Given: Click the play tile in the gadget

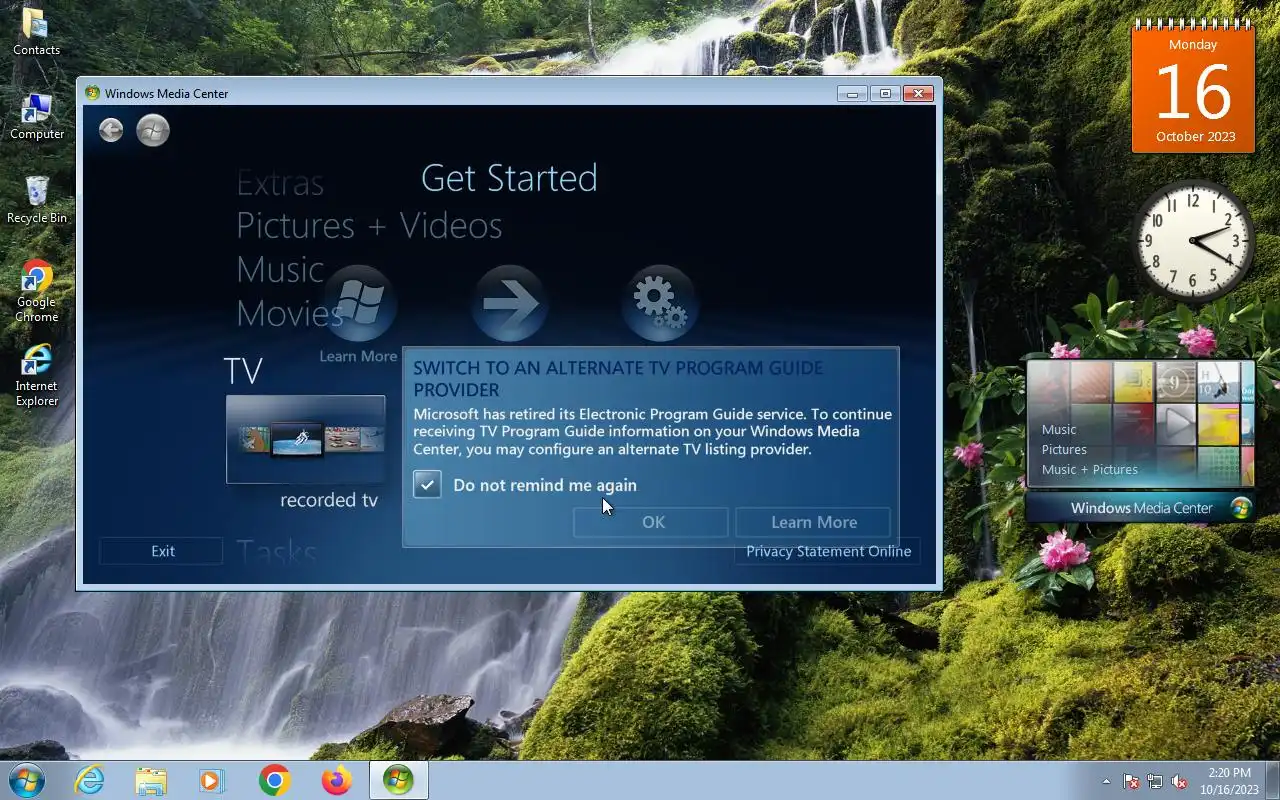Looking at the screenshot, I should point(1176,423).
